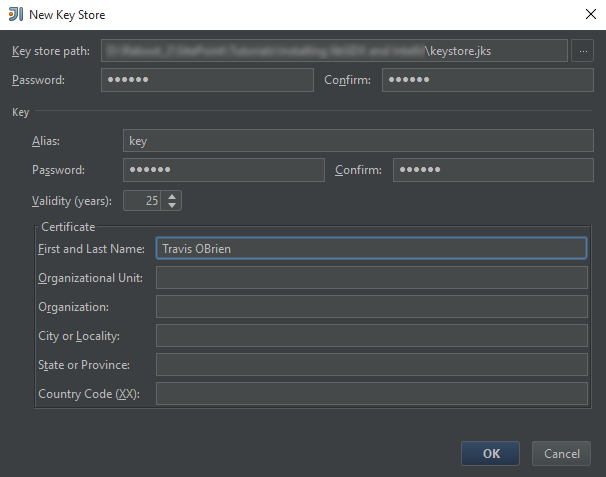
Task: Select the Organizational Unit field
Action: 370,277
